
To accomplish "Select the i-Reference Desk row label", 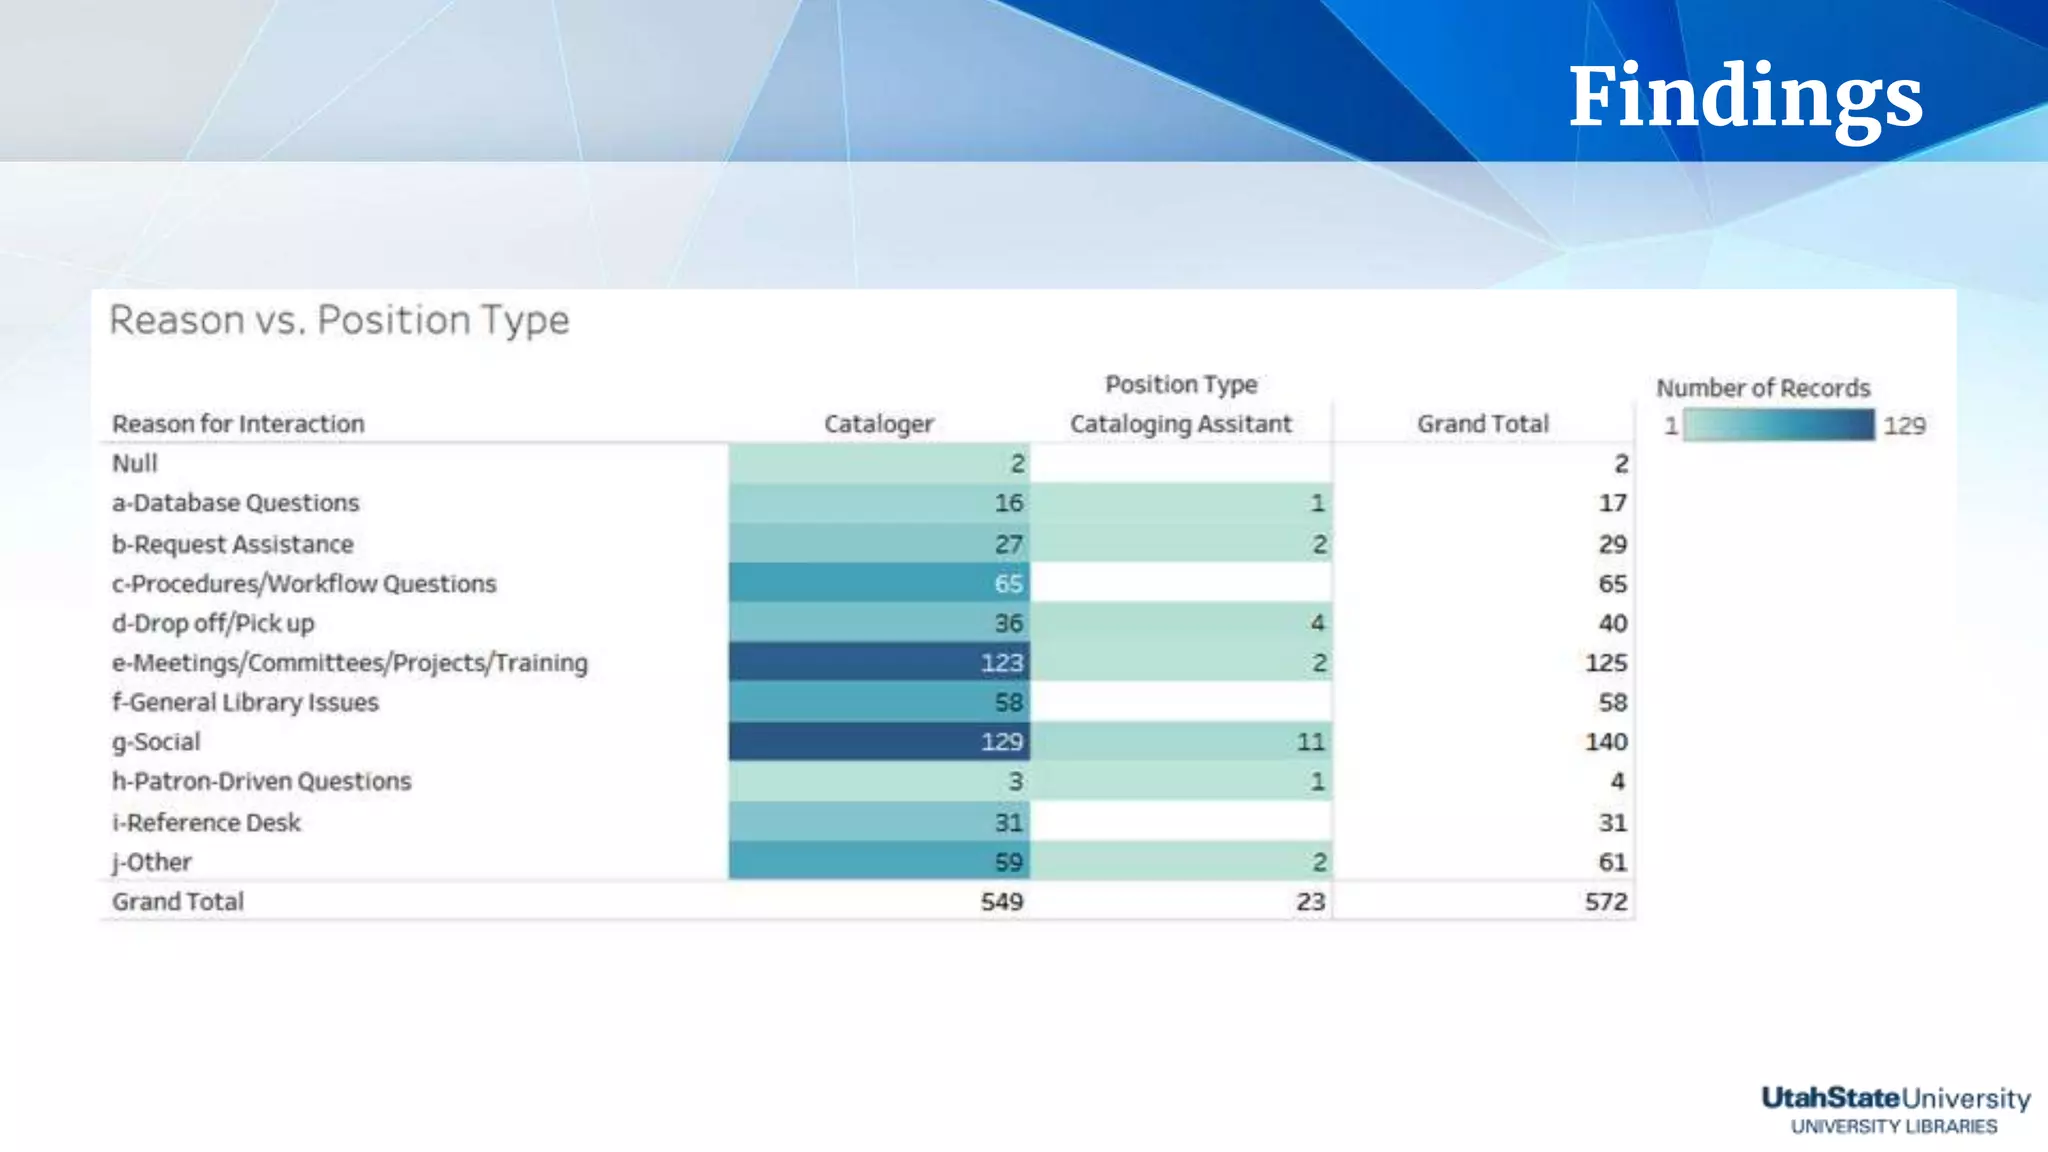I will pyautogui.click(x=206, y=823).
